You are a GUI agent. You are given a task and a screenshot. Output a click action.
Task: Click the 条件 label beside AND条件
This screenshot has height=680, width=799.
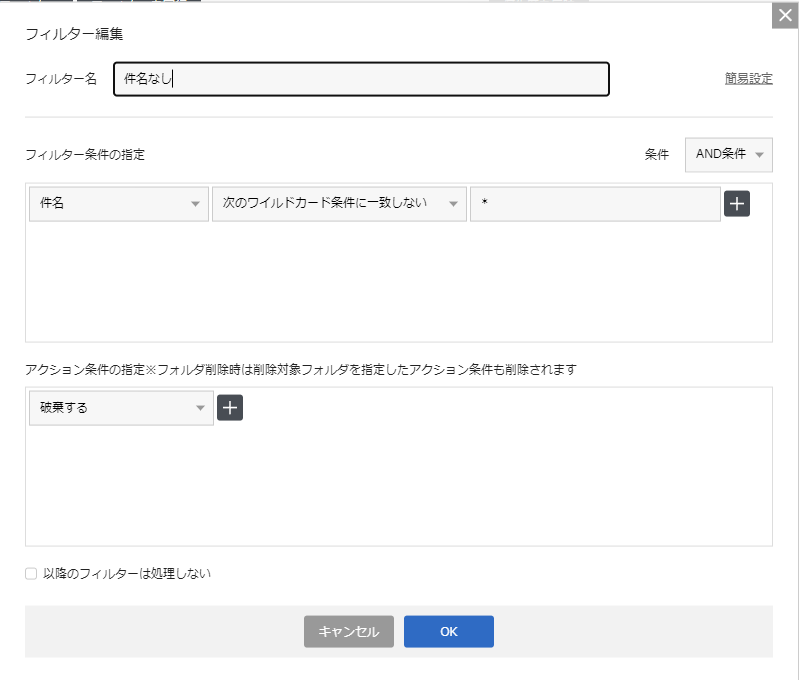(x=656, y=155)
